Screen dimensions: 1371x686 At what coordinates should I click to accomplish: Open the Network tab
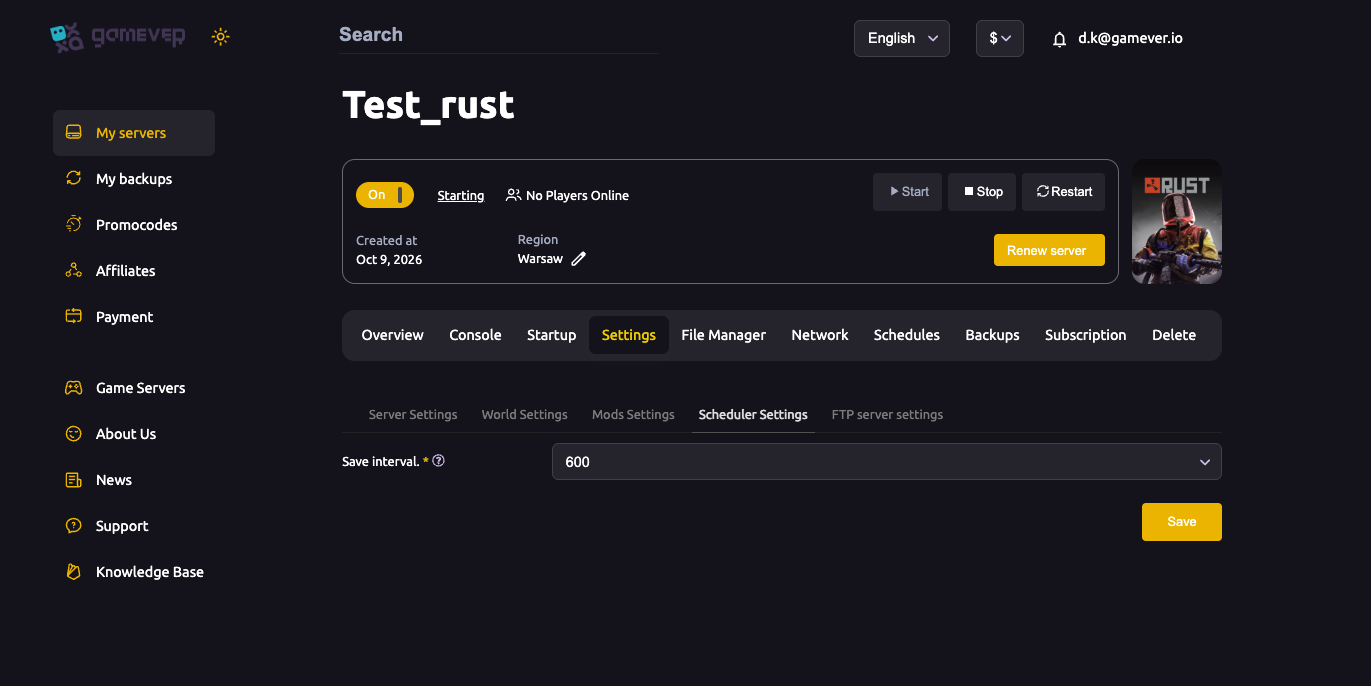[820, 335]
